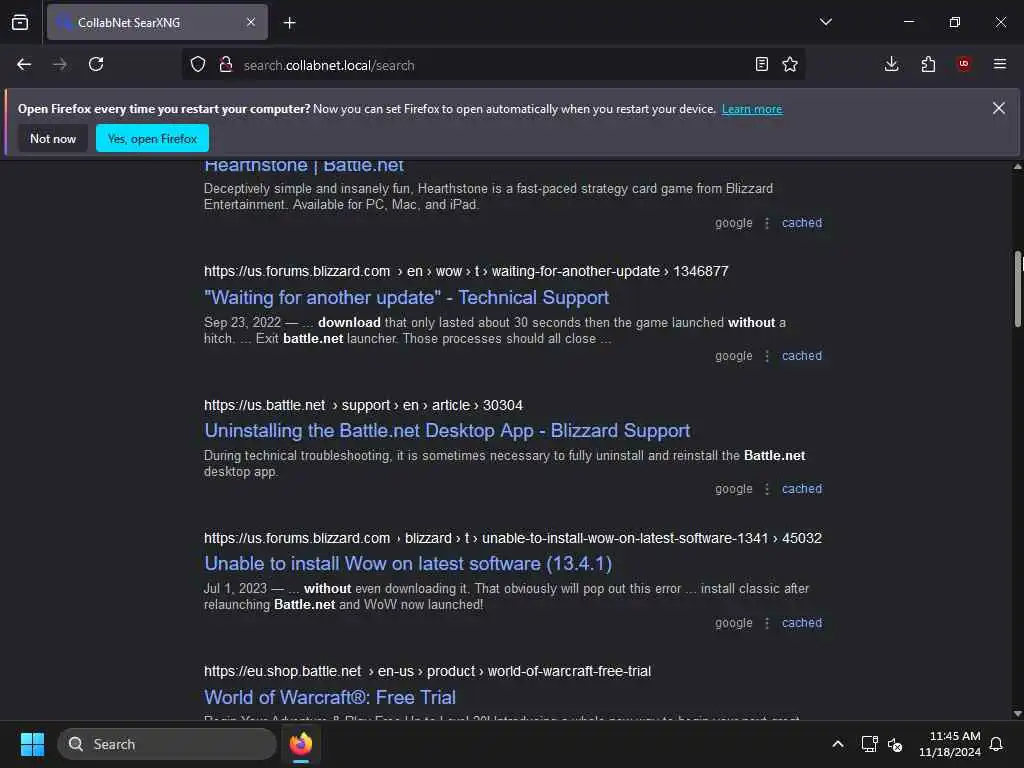Open the muted volume tray icon

pos(895,744)
